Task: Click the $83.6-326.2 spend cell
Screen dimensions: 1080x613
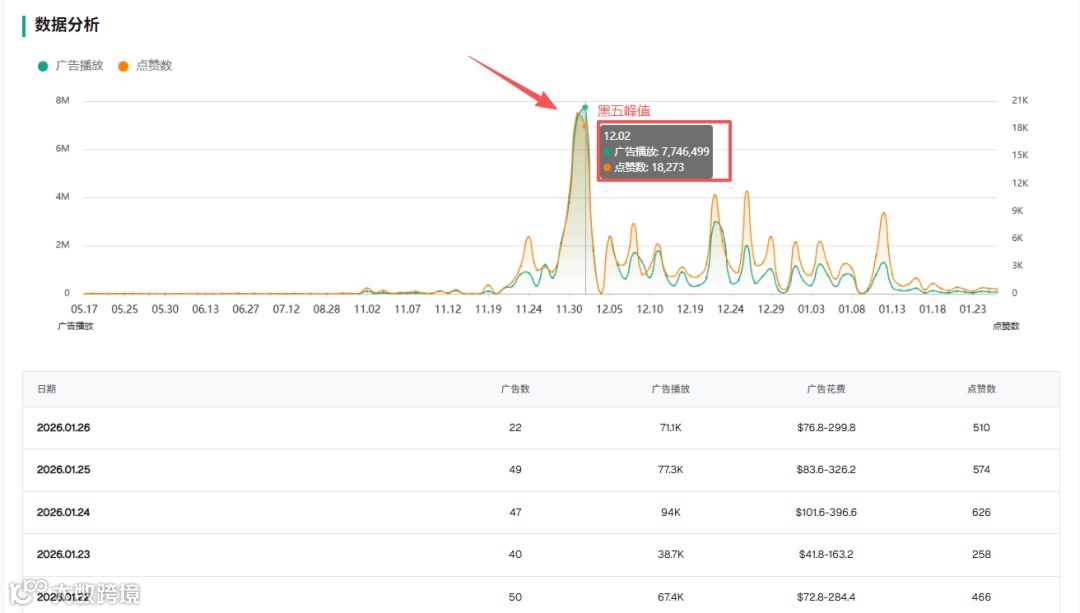Action: (x=826, y=470)
